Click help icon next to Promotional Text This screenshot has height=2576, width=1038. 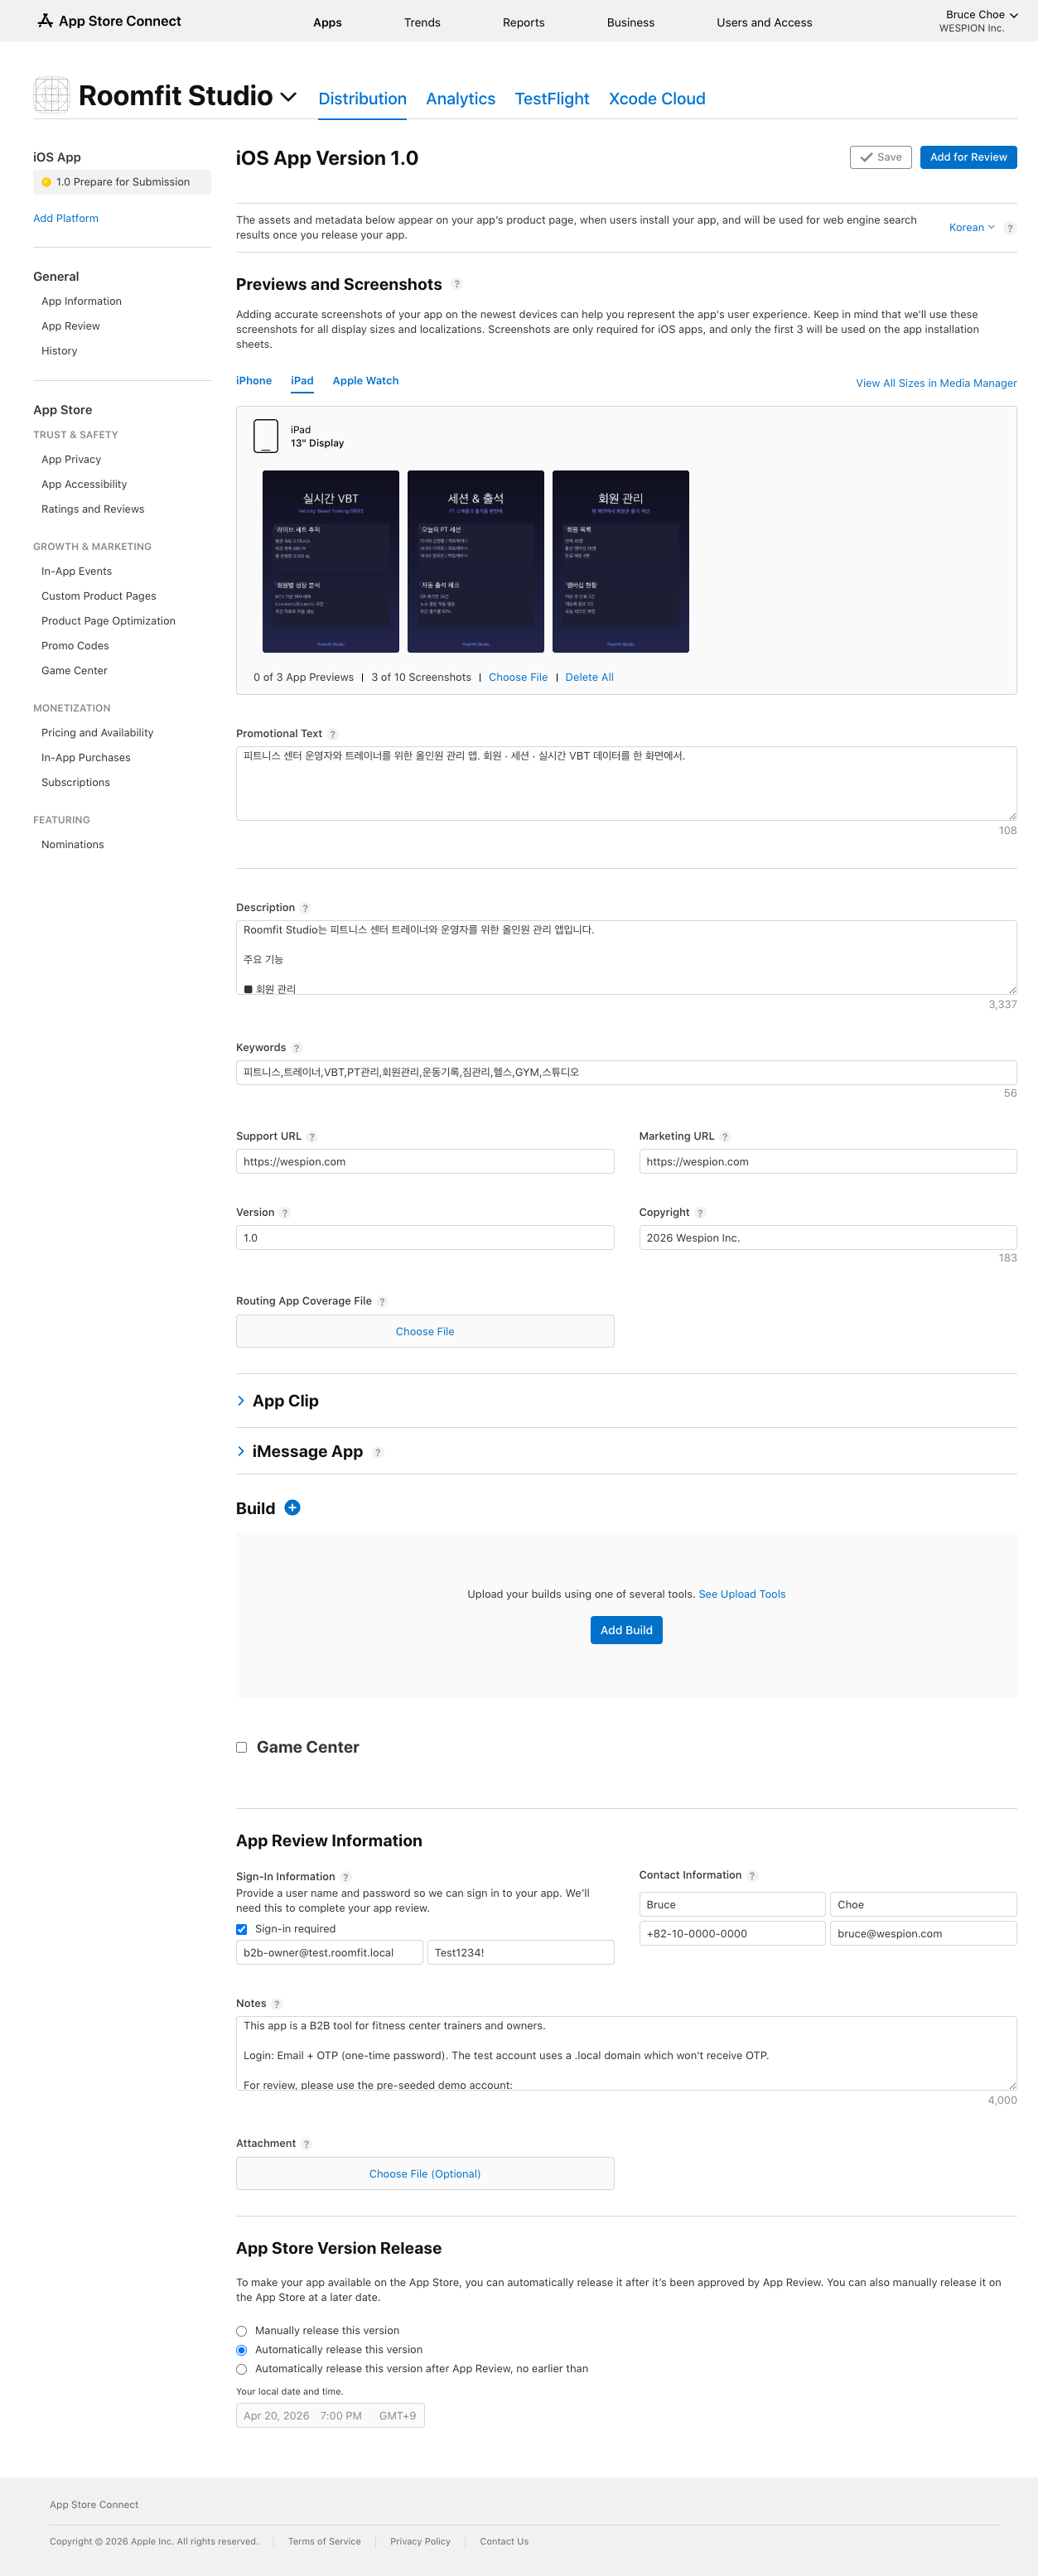point(333,734)
